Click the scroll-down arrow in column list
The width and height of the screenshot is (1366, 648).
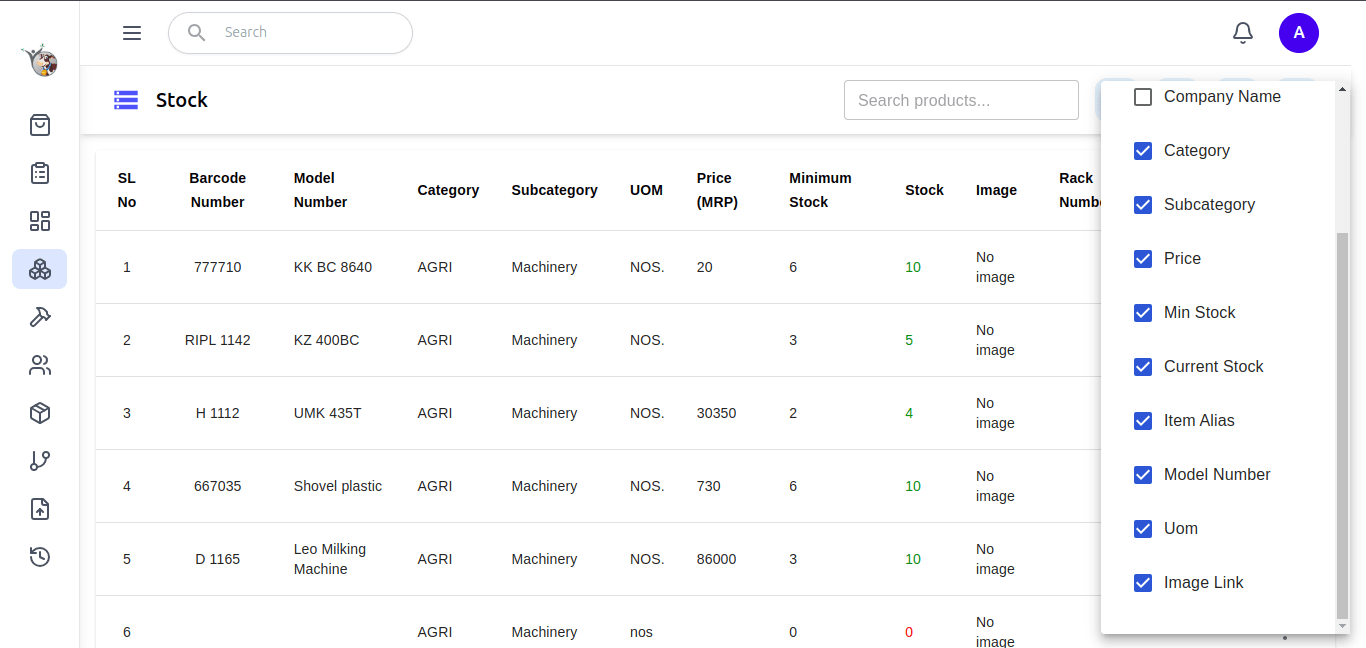[1342, 626]
